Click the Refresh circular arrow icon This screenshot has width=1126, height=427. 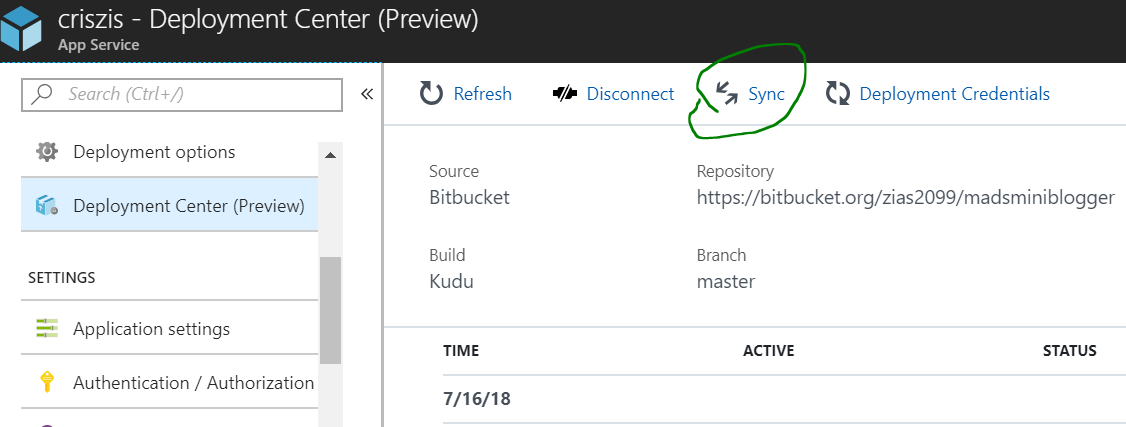coord(431,94)
